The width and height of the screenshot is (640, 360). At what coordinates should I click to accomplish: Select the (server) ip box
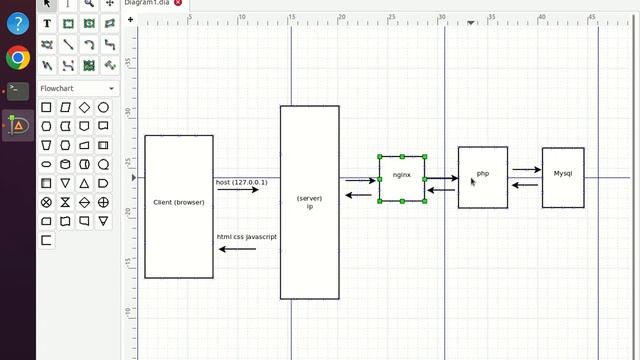tap(310, 202)
